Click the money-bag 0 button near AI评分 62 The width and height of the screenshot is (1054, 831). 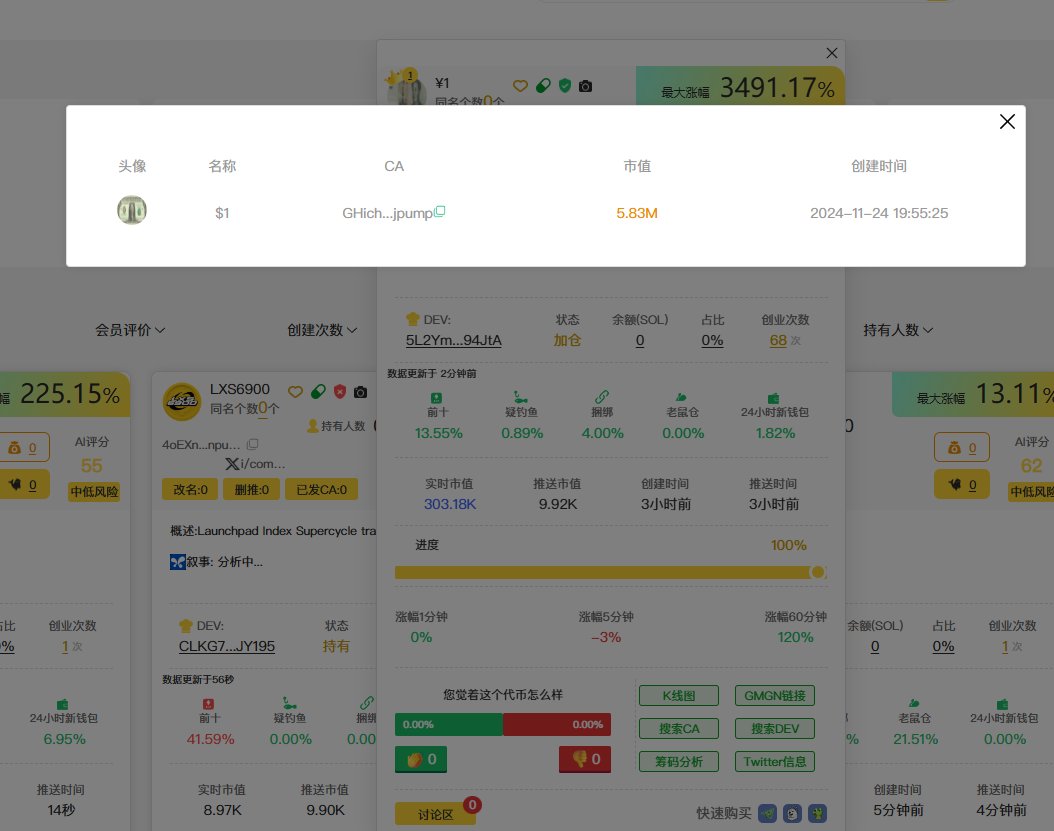tap(961, 448)
